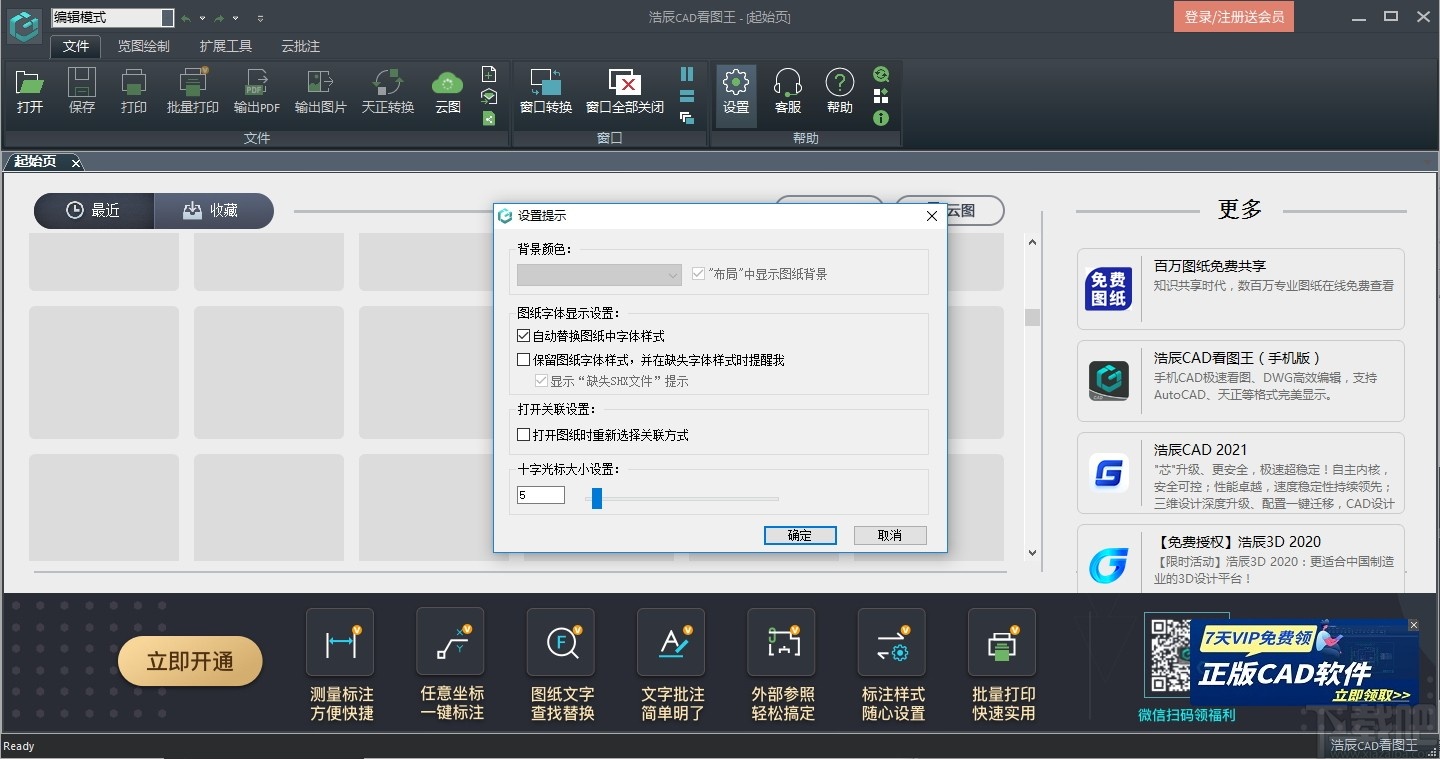
Task: Open the 天正转换 conversion tool
Action: (387, 90)
